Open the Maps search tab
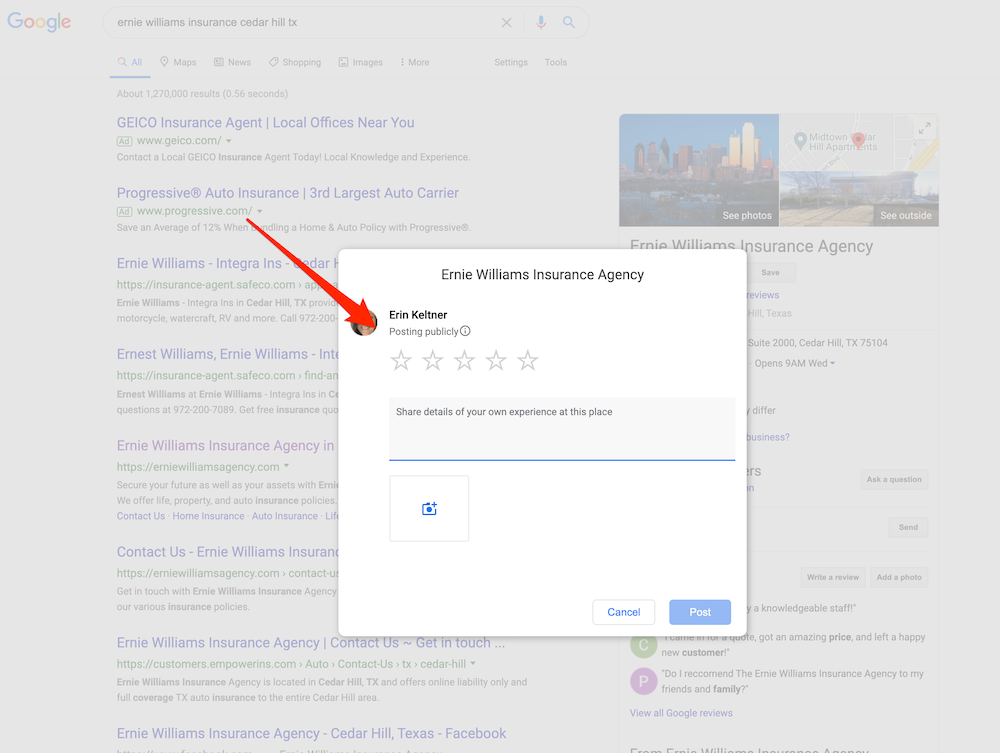Viewport: 1000px width, 753px height. (x=178, y=62)
